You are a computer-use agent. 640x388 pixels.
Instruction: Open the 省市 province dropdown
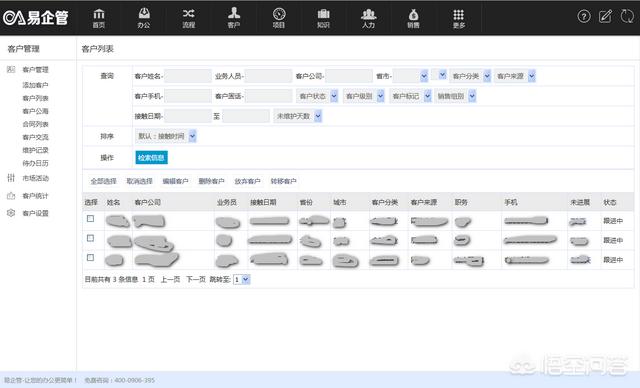pyautogui.click(x=410, y=76)
